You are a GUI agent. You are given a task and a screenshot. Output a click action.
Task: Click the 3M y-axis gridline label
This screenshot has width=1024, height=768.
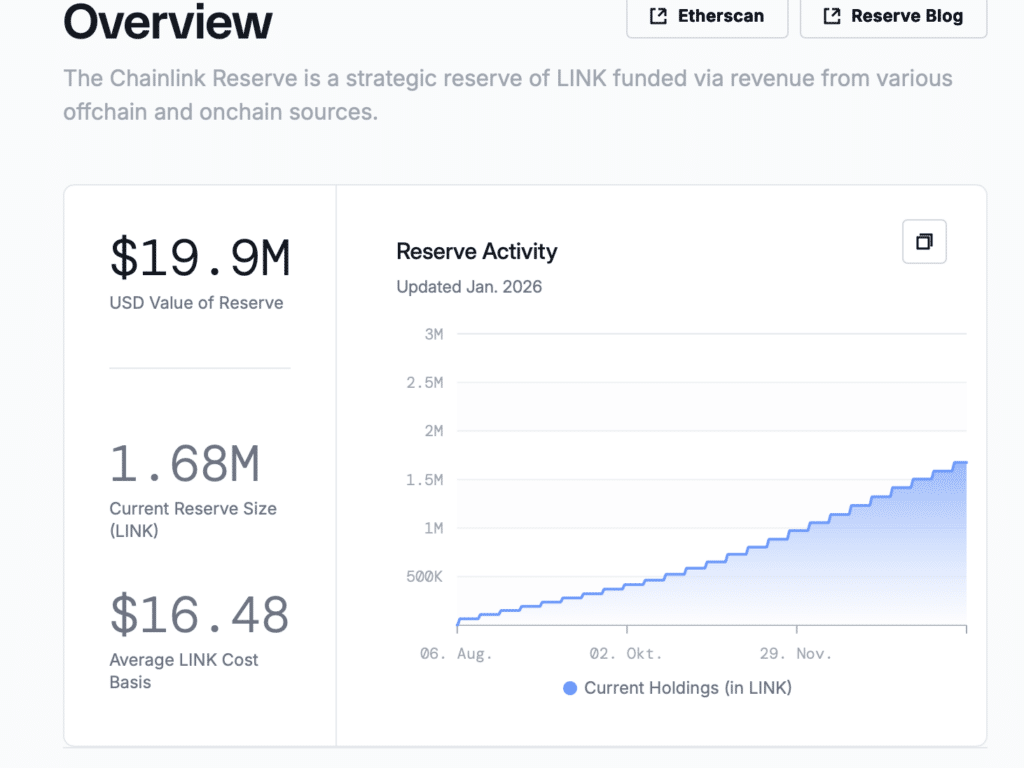[x=434, y=334]
